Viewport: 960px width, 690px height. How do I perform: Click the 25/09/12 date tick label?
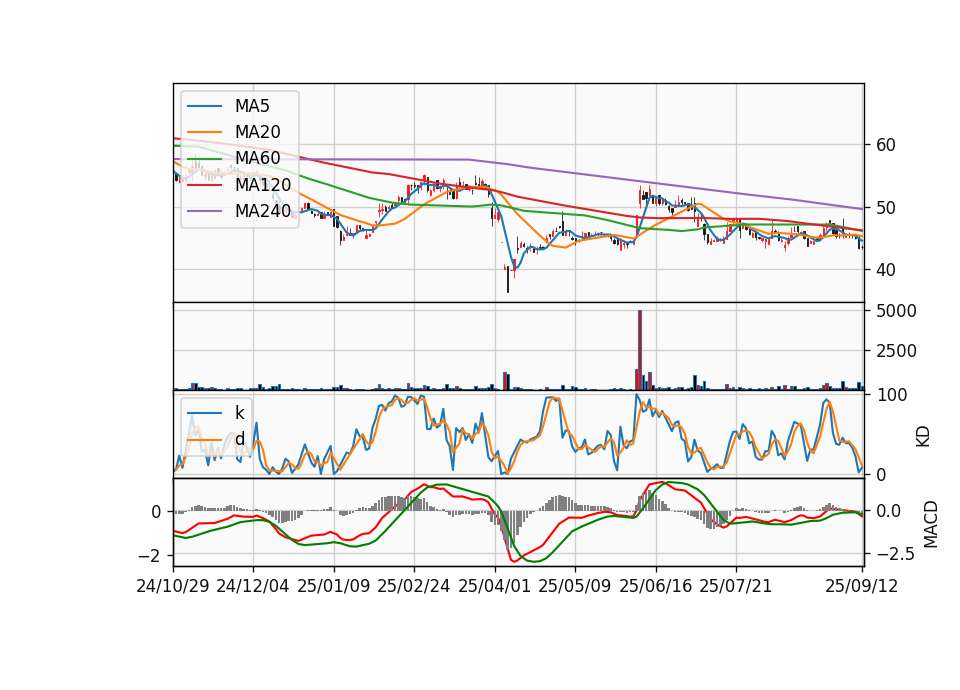pos(862,586)
